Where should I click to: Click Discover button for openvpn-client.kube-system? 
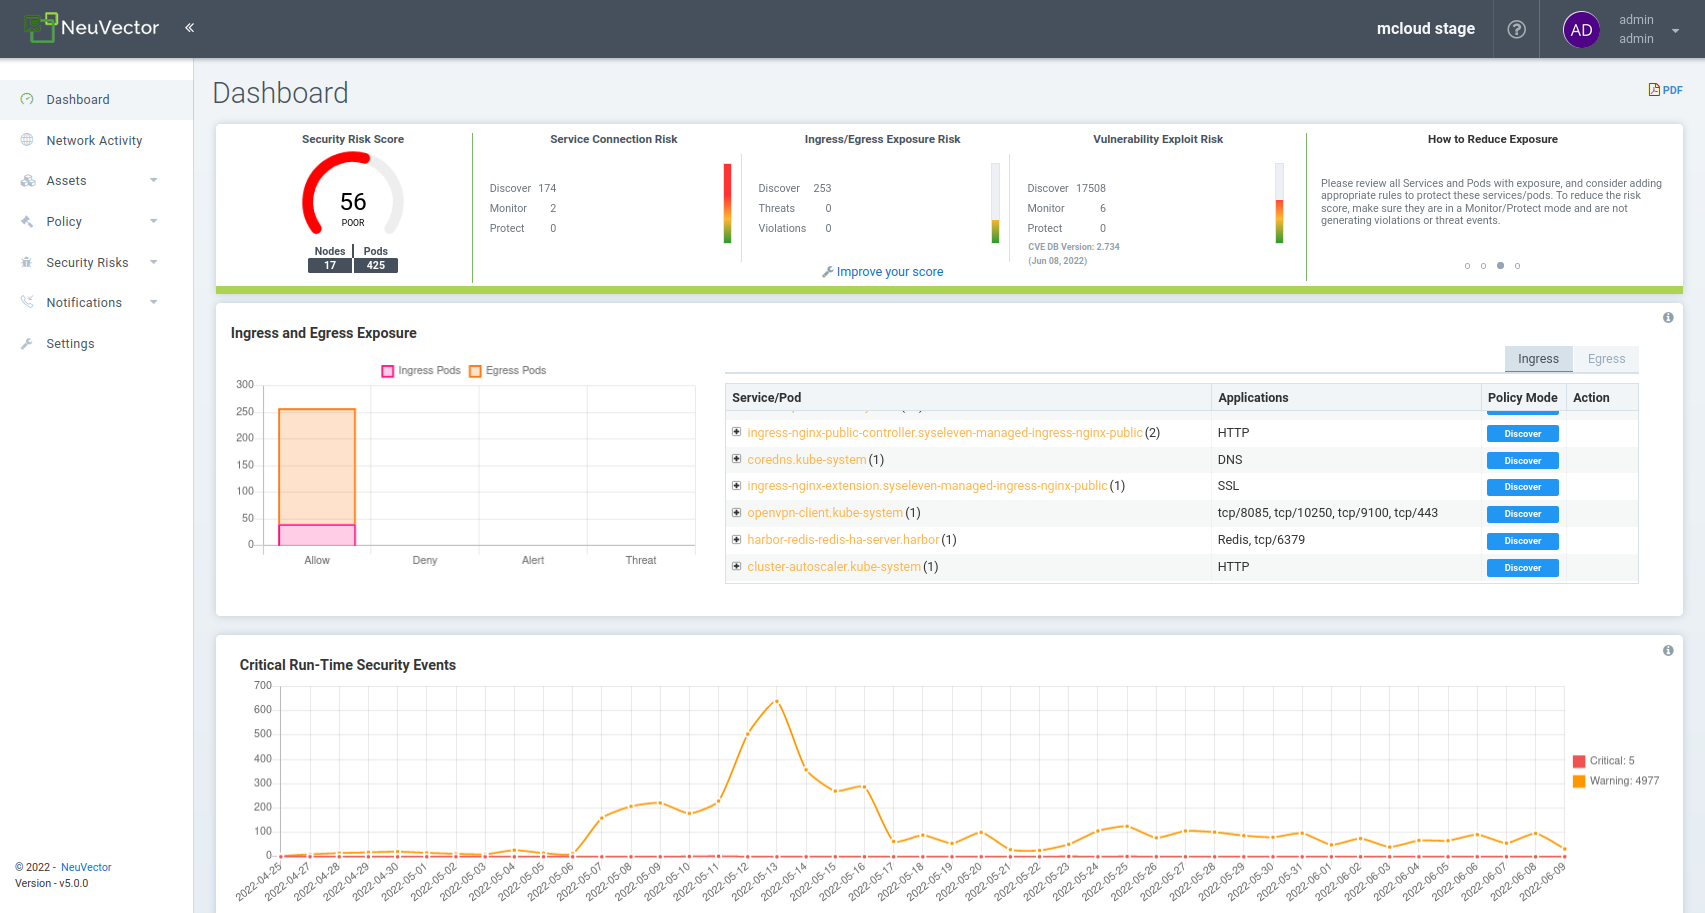[x=1522, y=514]
